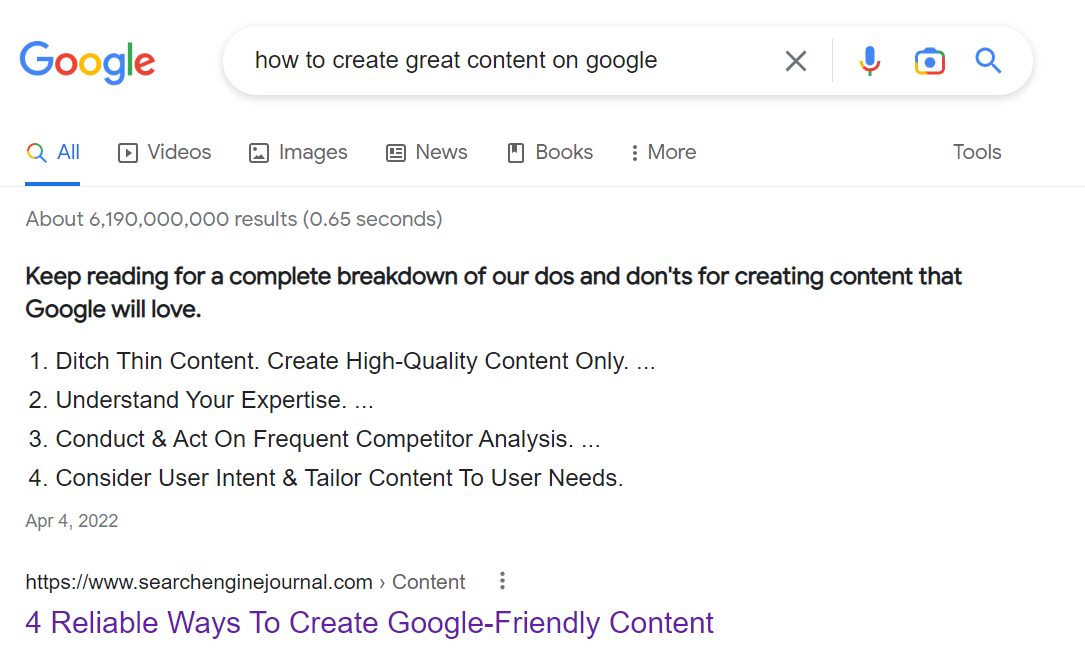Image resolution: width=1085 pixels, height=656 pixels.
Task: Switch to the All results tab
Action: (53, 152)
